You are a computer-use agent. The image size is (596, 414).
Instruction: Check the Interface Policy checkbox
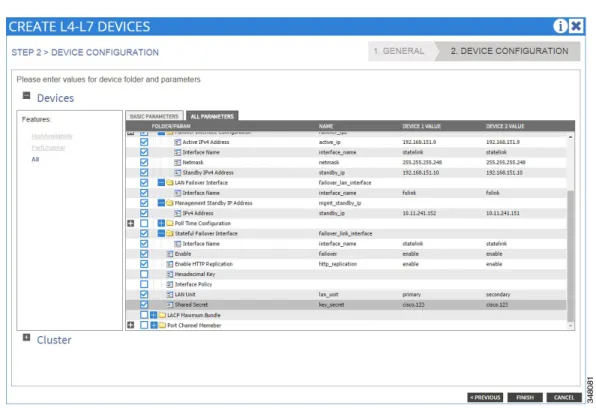144,284
